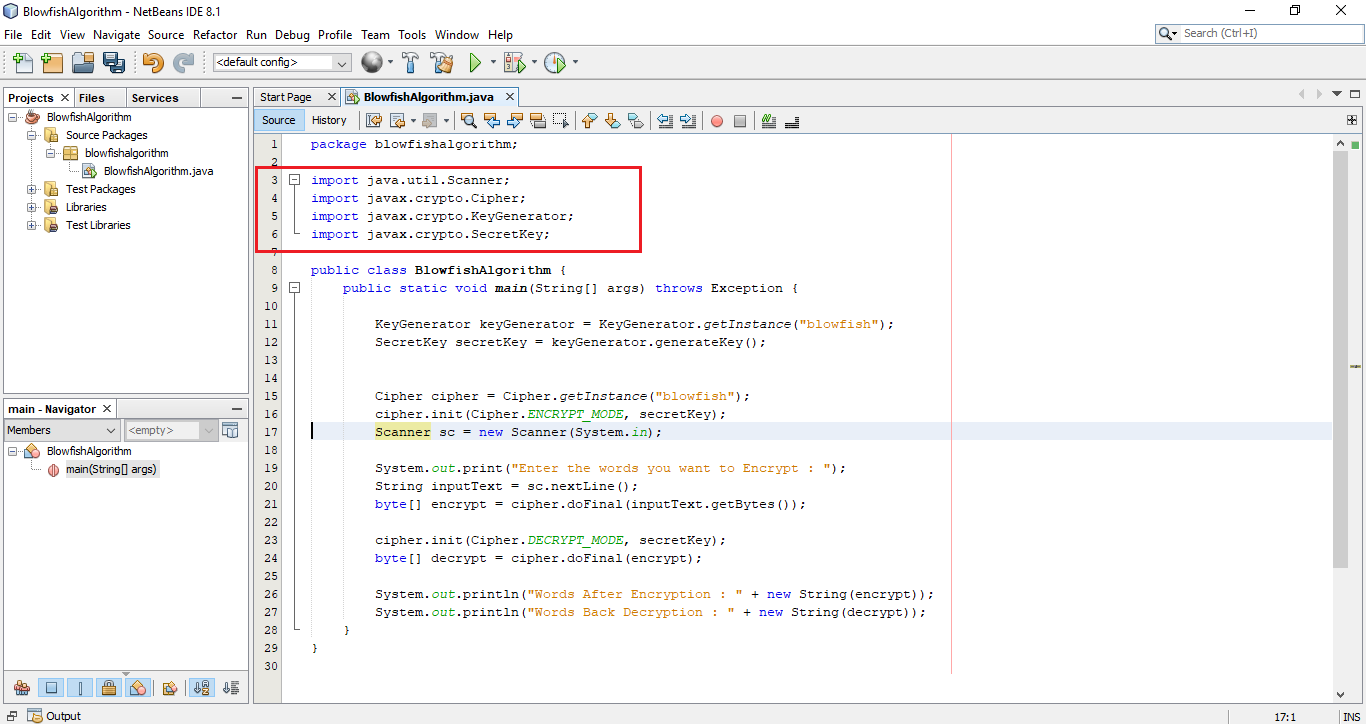This screenshot has width=1366, height=724.
Task: Open the Output window
Action: [x=62, y=716]
